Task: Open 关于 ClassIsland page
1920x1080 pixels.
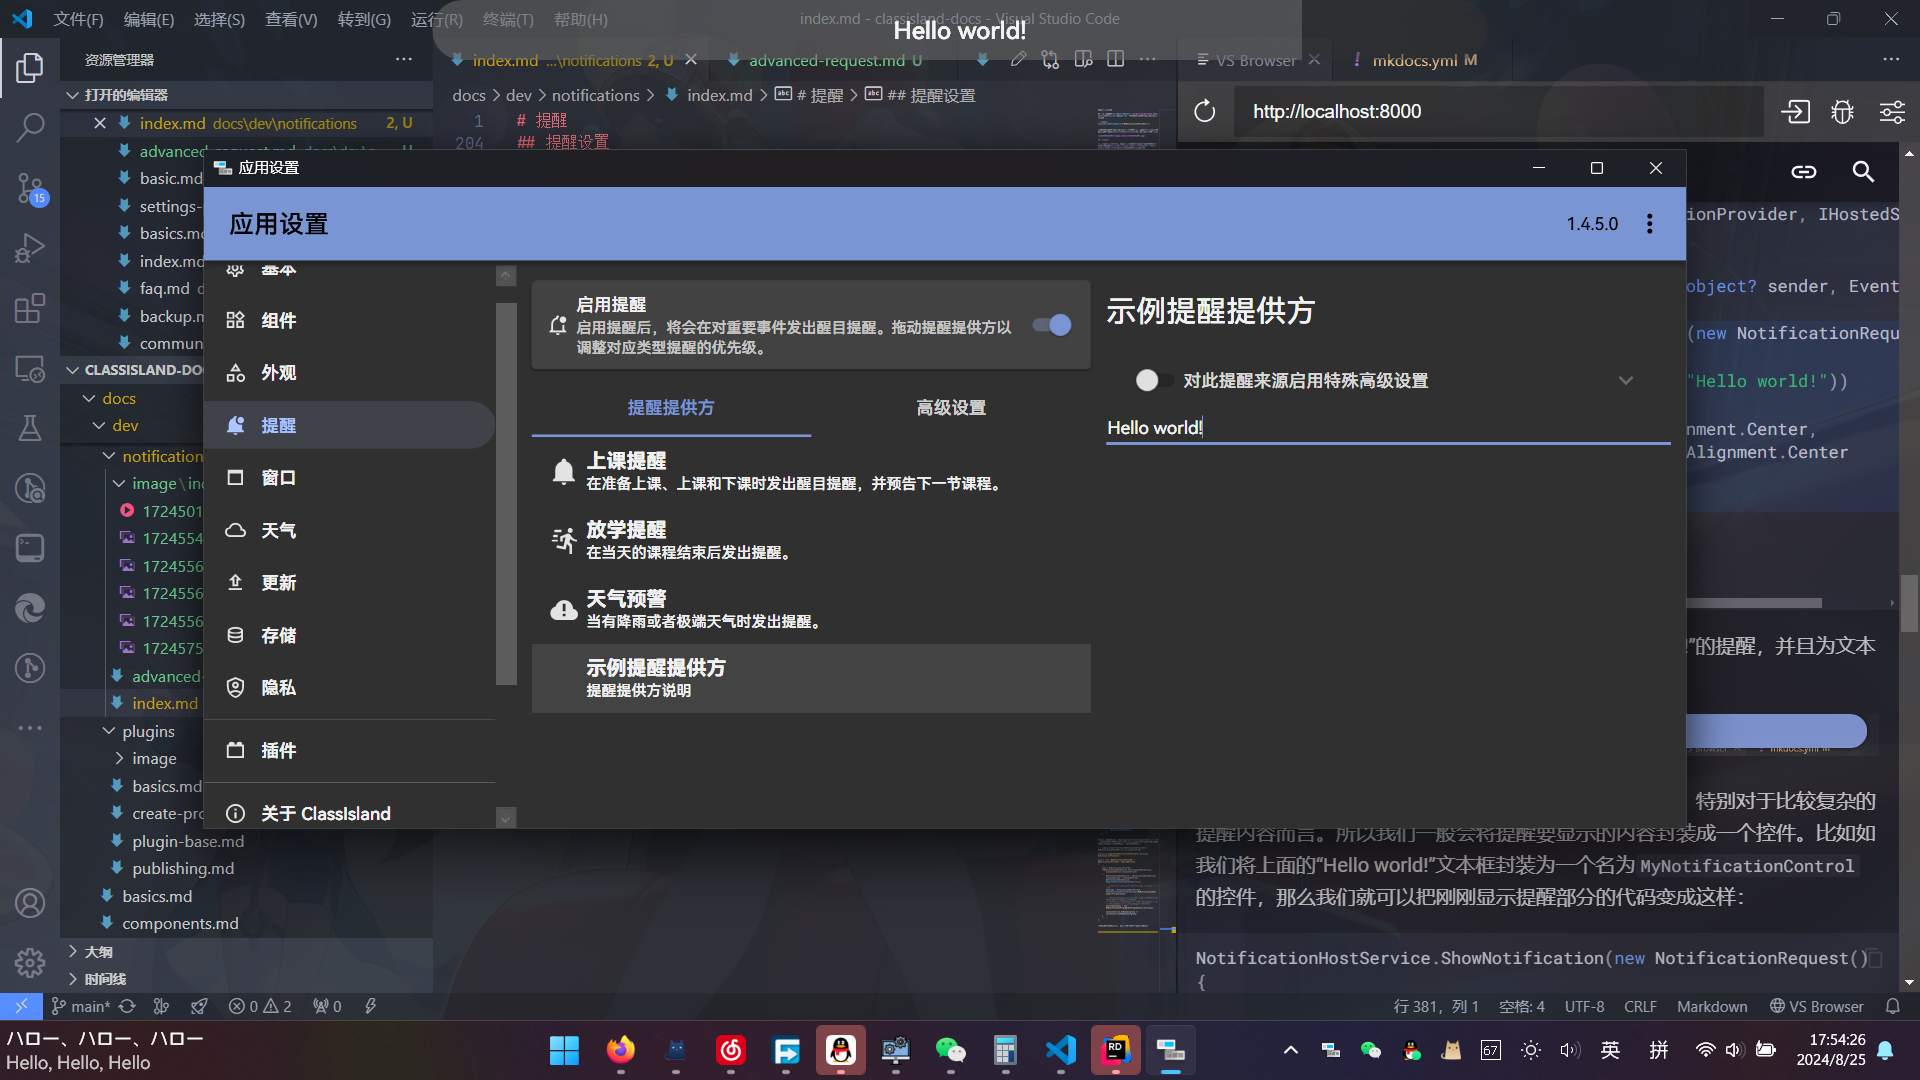Action: 325,813
